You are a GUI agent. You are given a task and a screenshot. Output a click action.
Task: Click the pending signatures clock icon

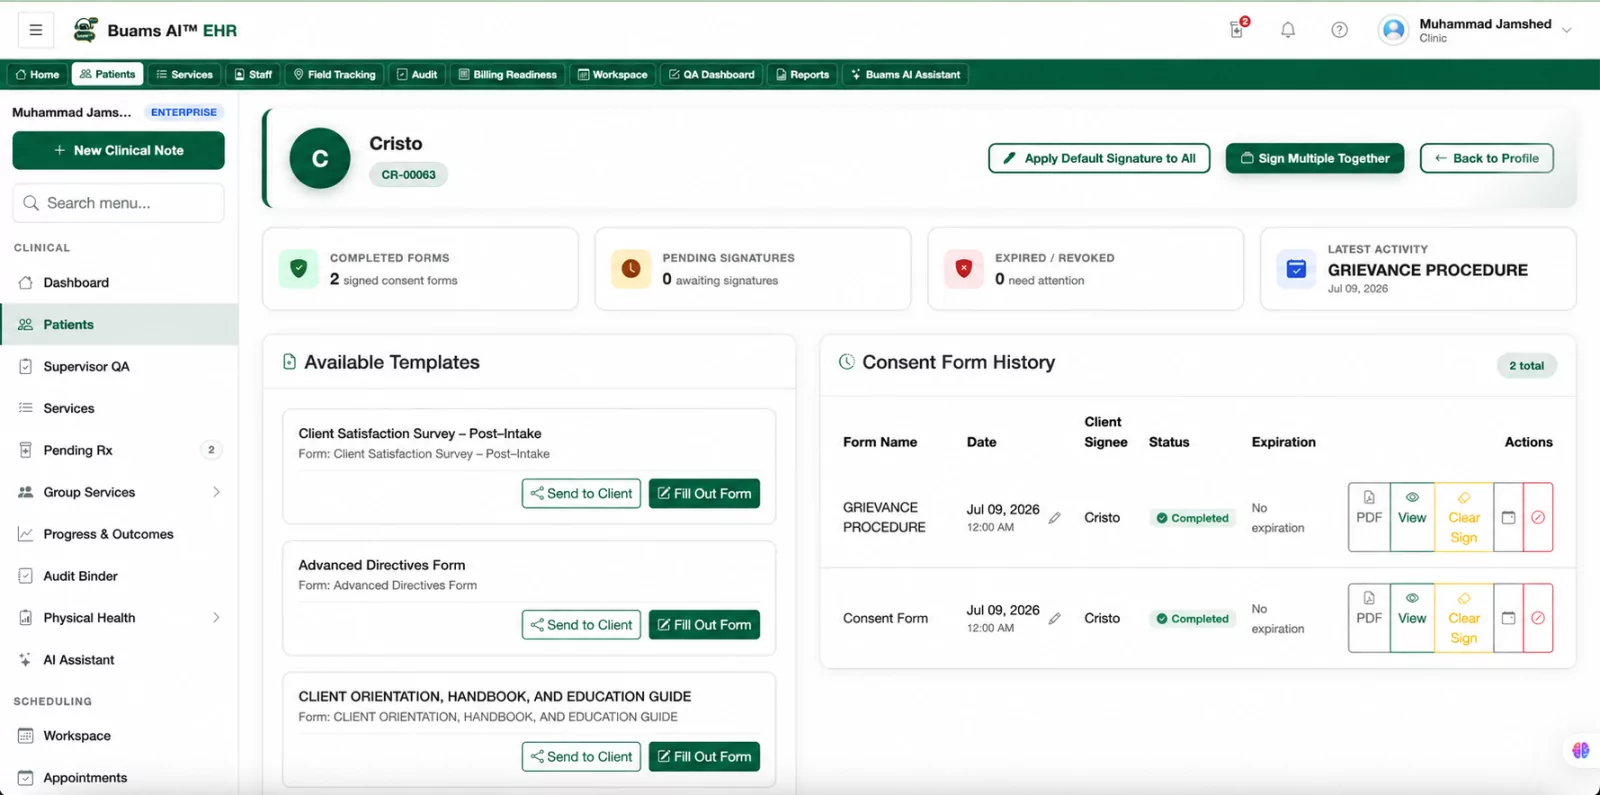click(x=631, y=268)
